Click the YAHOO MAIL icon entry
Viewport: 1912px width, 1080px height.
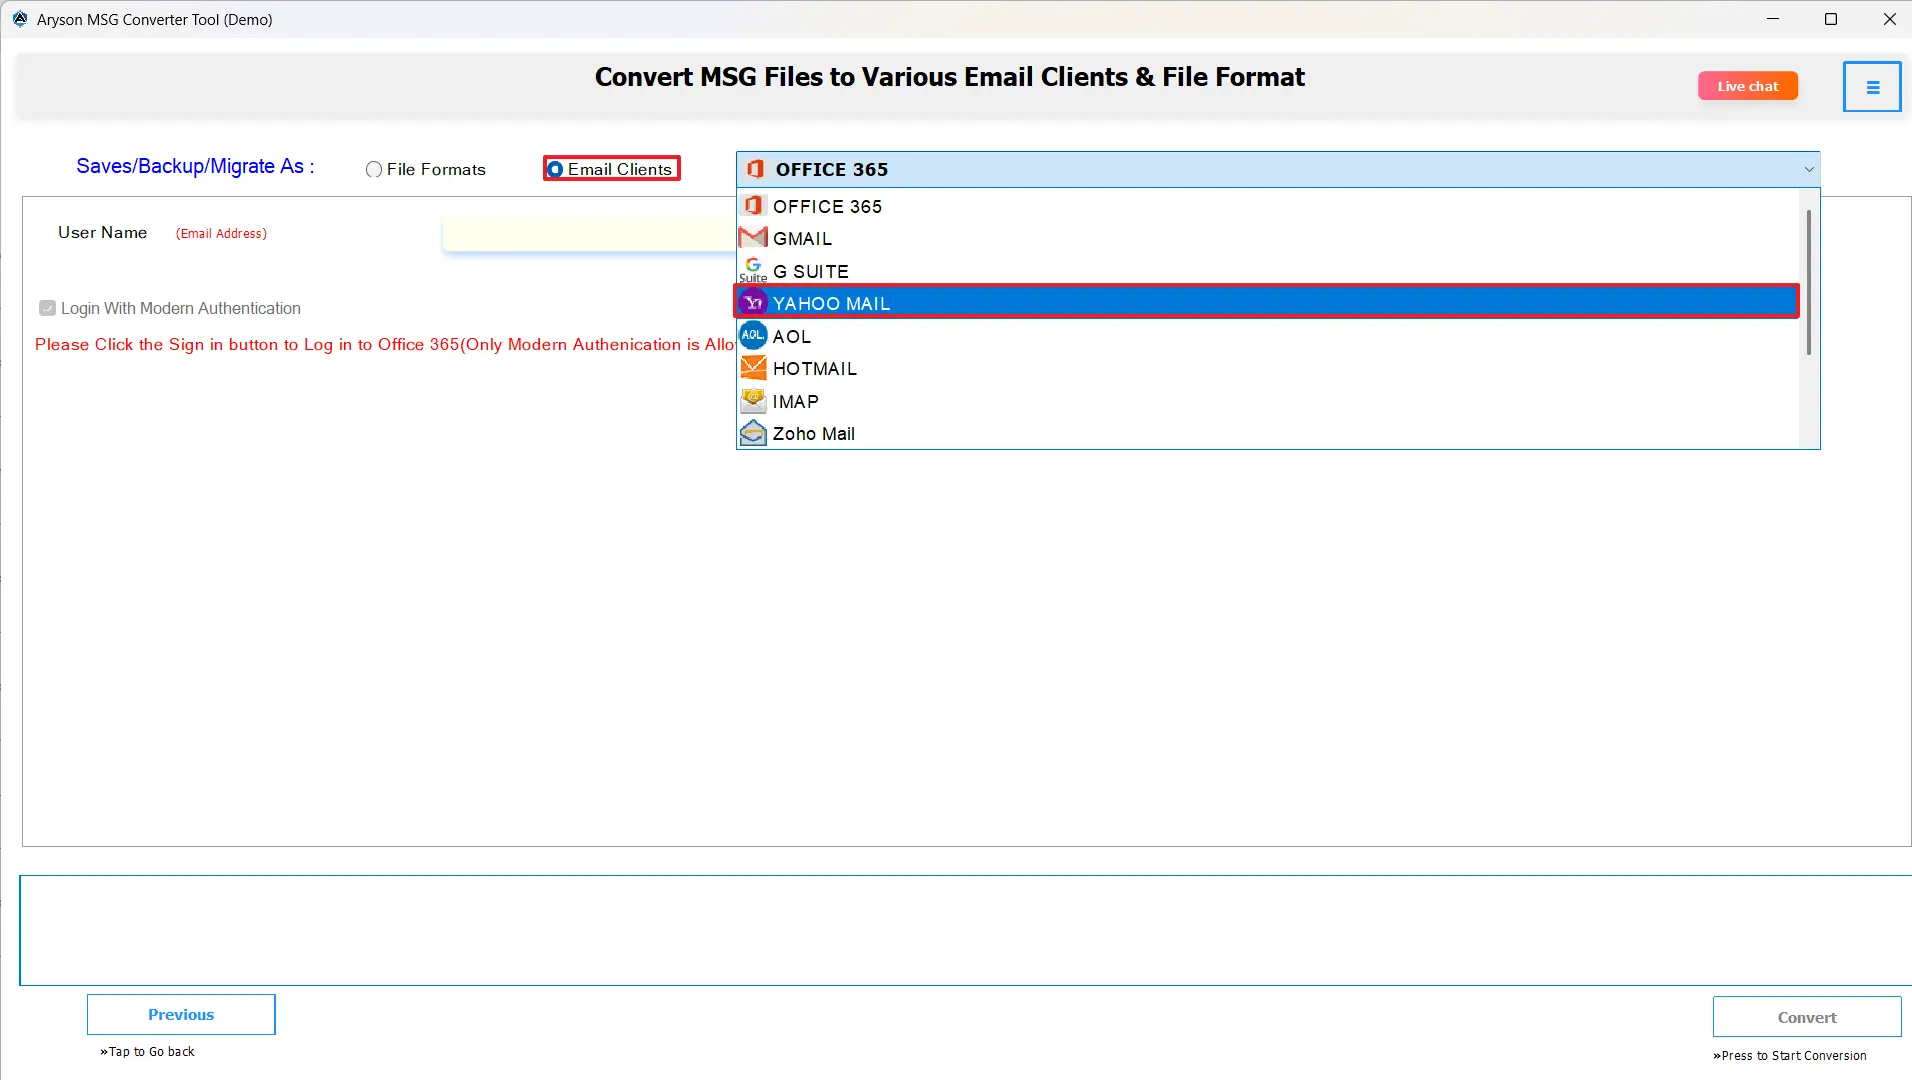[754, 302]
